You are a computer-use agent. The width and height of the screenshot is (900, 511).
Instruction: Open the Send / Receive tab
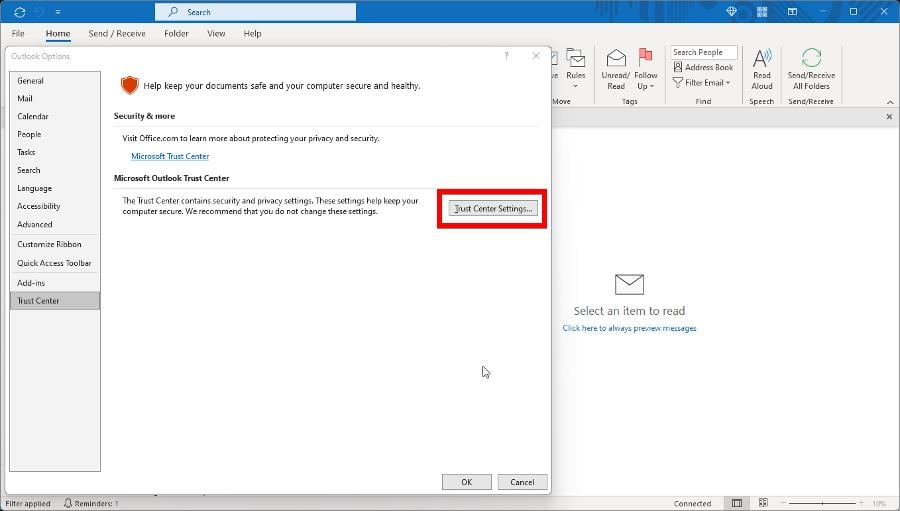coord(117,33)
